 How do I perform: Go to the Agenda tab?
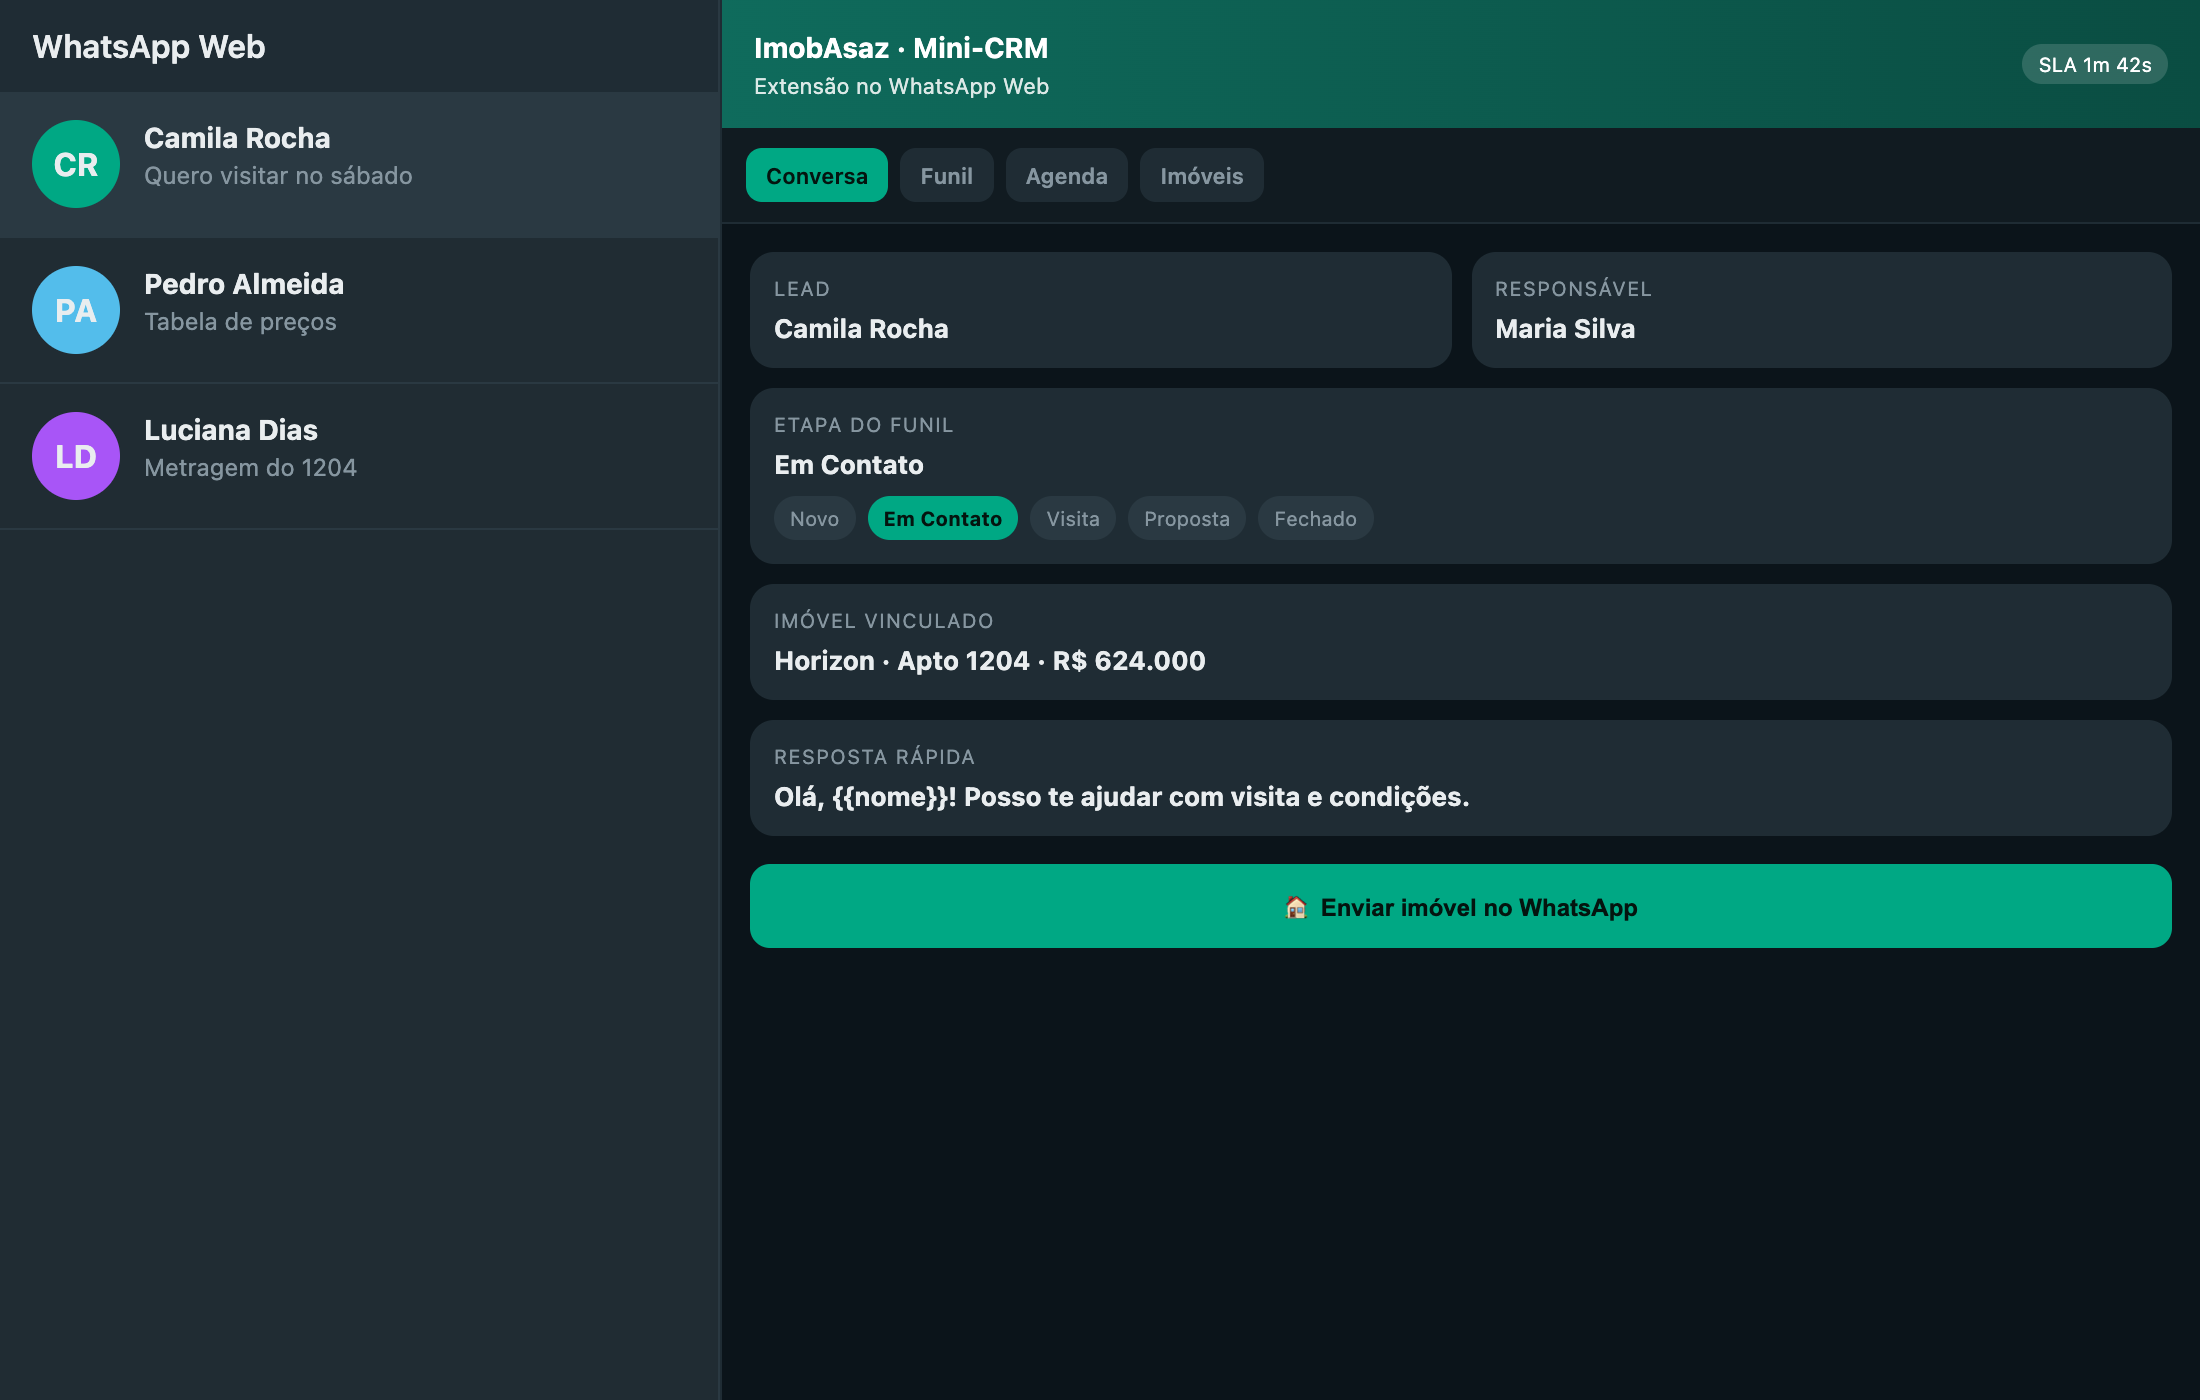click(x=1066, y=175)
